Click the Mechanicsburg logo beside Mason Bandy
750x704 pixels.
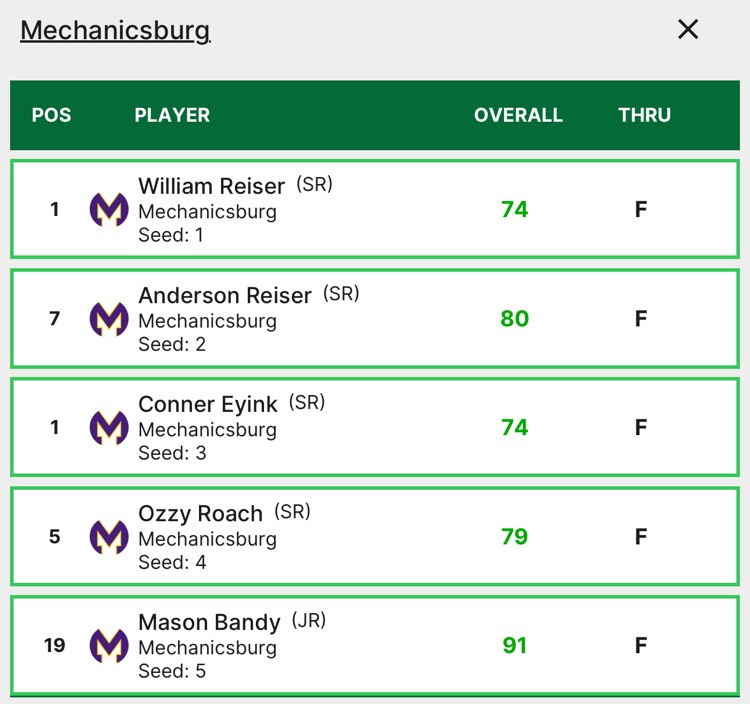point(109,646)
